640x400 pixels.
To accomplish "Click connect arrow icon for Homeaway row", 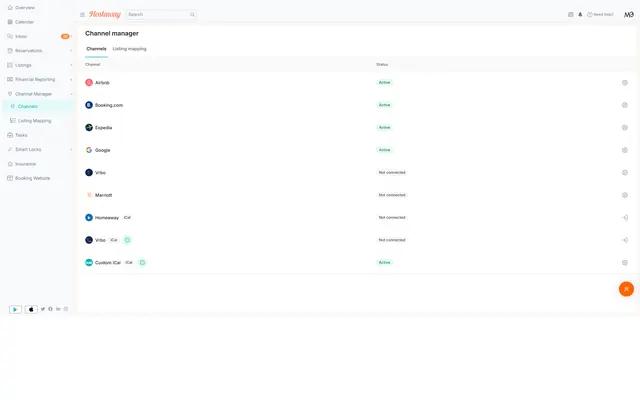I will point(624,218).
